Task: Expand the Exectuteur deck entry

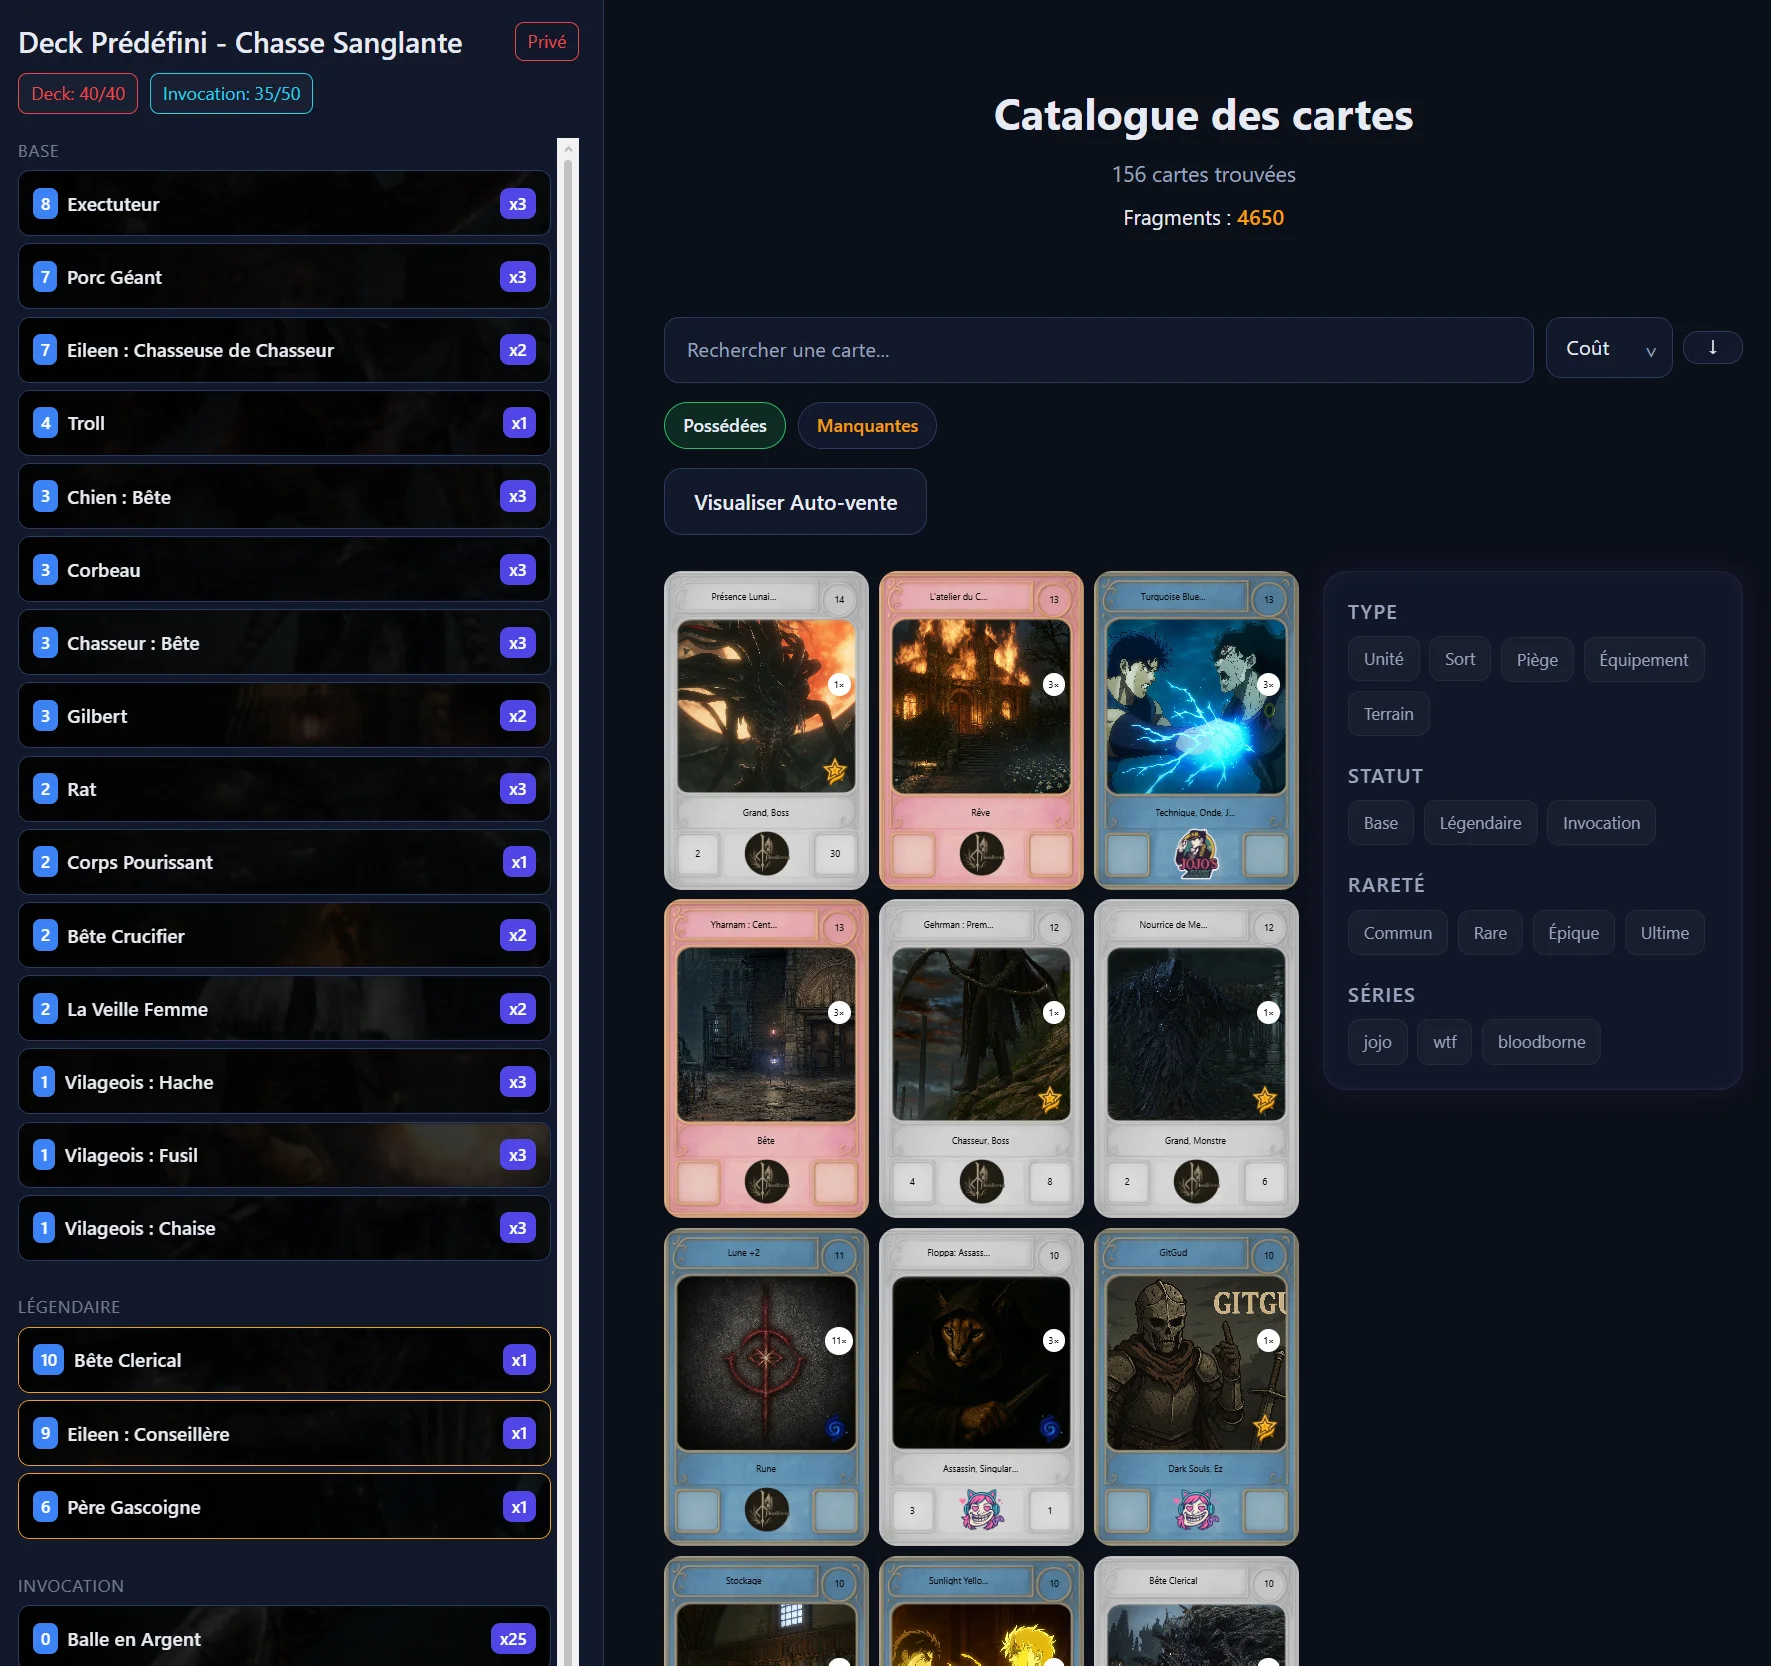Action: click(x=284, y=204)
